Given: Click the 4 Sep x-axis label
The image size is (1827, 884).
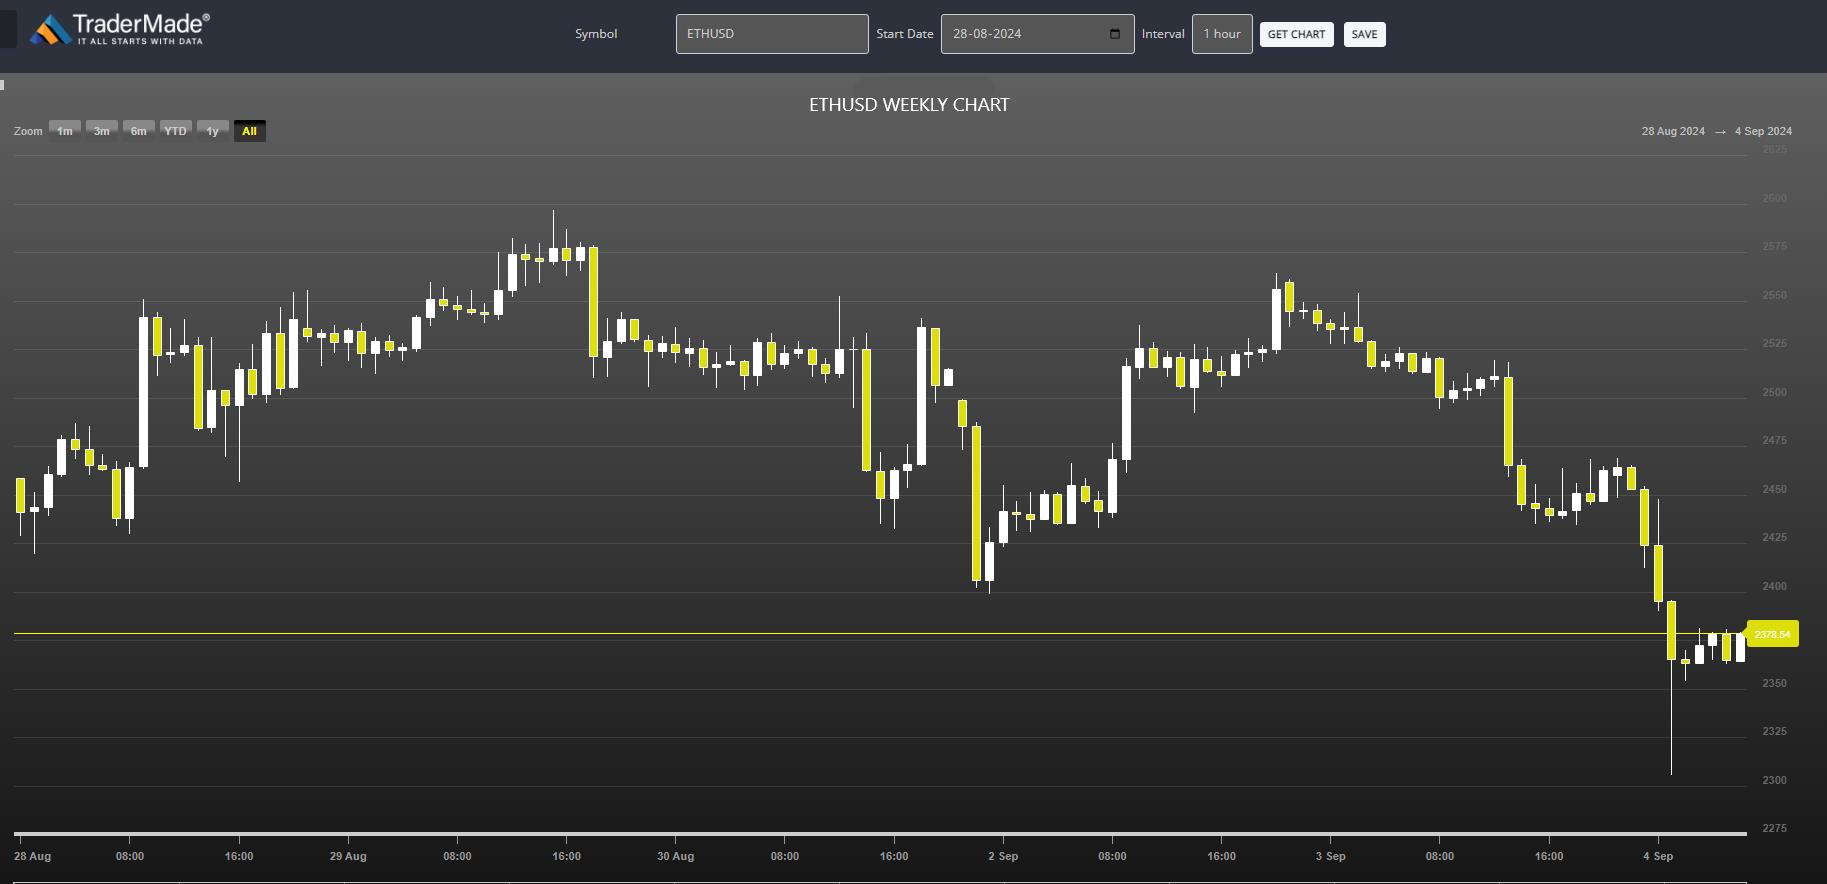Looking at the screenshot, I should point(1658,856).
